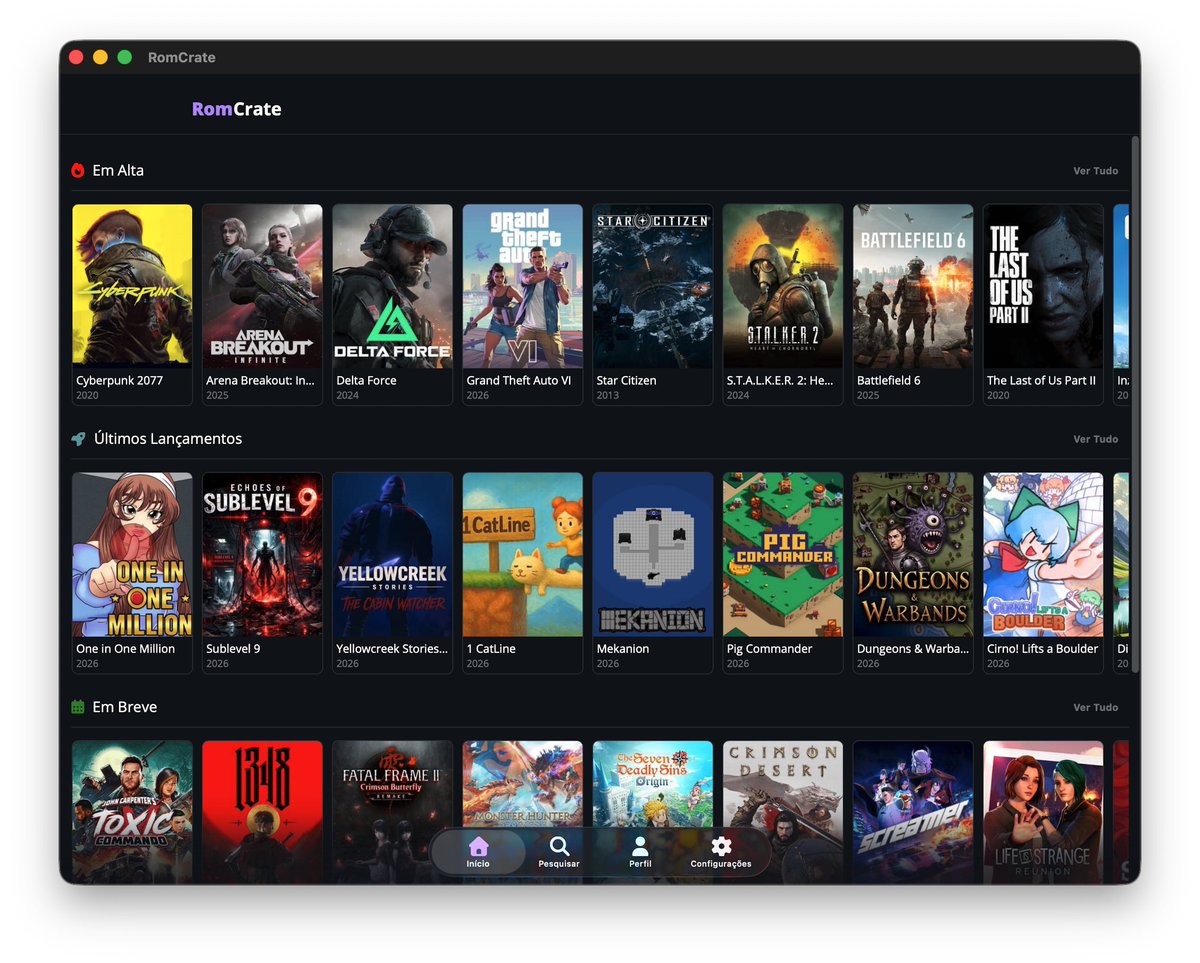The width and height of the screenshot is (1200, 963).
Task: Open The Last of Us Part II cover
Action: (x=1043, y=286)
